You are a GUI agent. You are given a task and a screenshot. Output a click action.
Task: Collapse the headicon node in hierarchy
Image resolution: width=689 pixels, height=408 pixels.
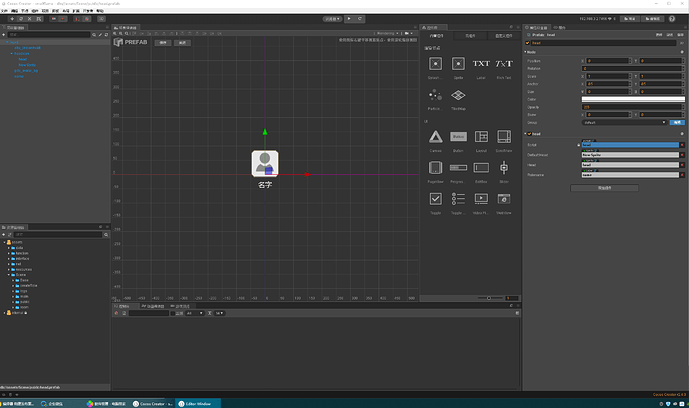tap(11, 54)
